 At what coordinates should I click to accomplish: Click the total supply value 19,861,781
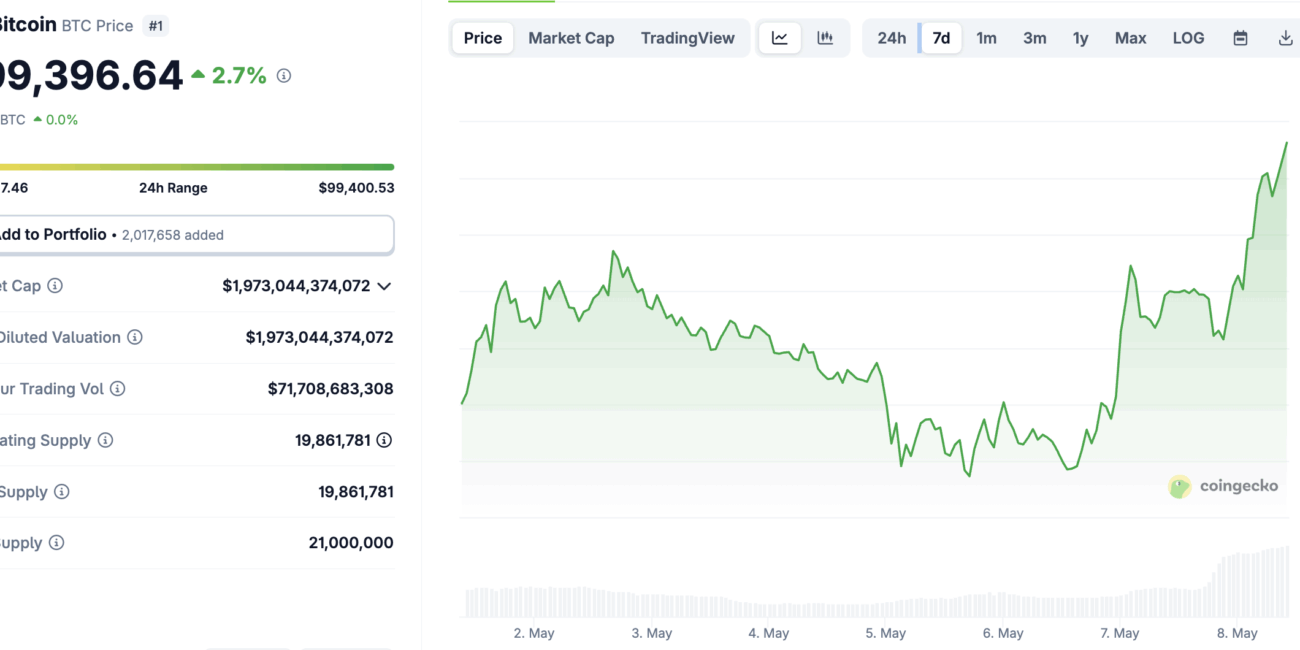pyautogui.click(x=356, y=492)
